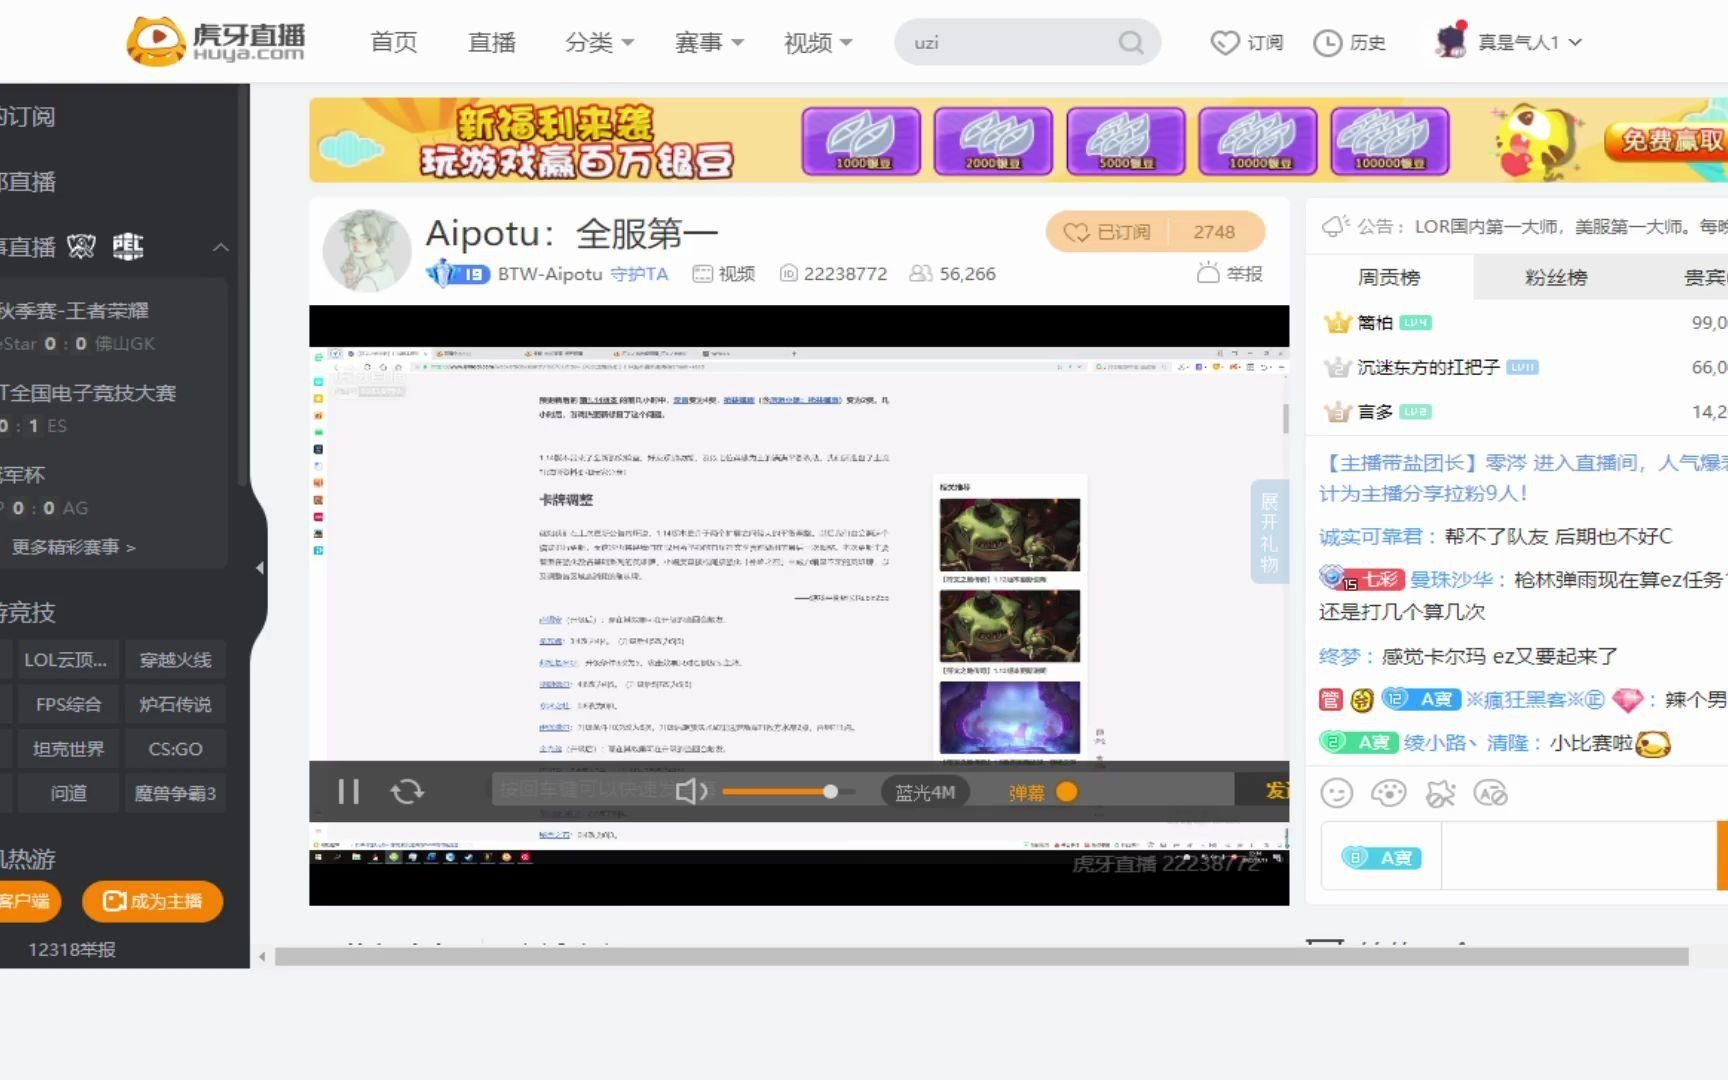Open the 直播 navigation item

pyautogui.click(x=492, y=42)
